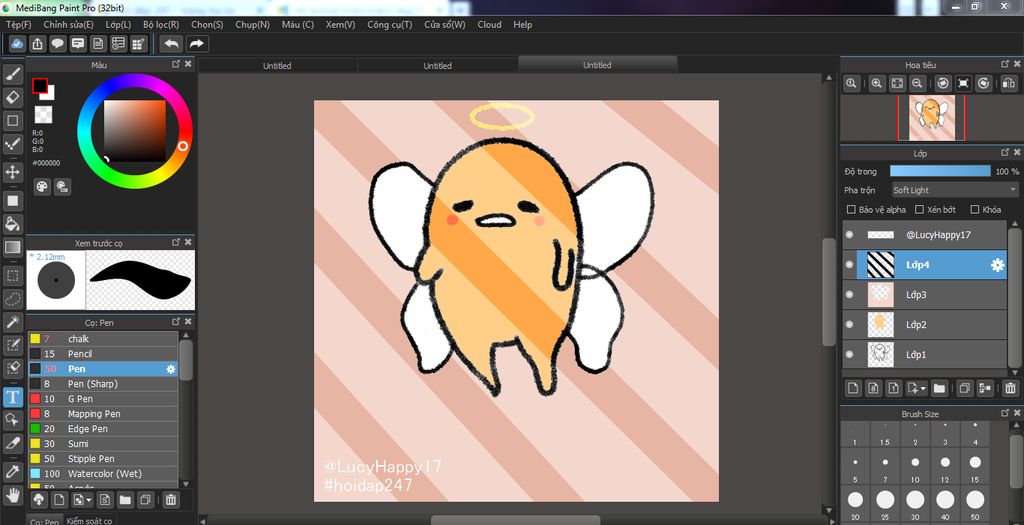This screenshot has height=525, width=1024.
Task: Hide the @LucyHappy17 layer
Action: [x=849, y=235]
